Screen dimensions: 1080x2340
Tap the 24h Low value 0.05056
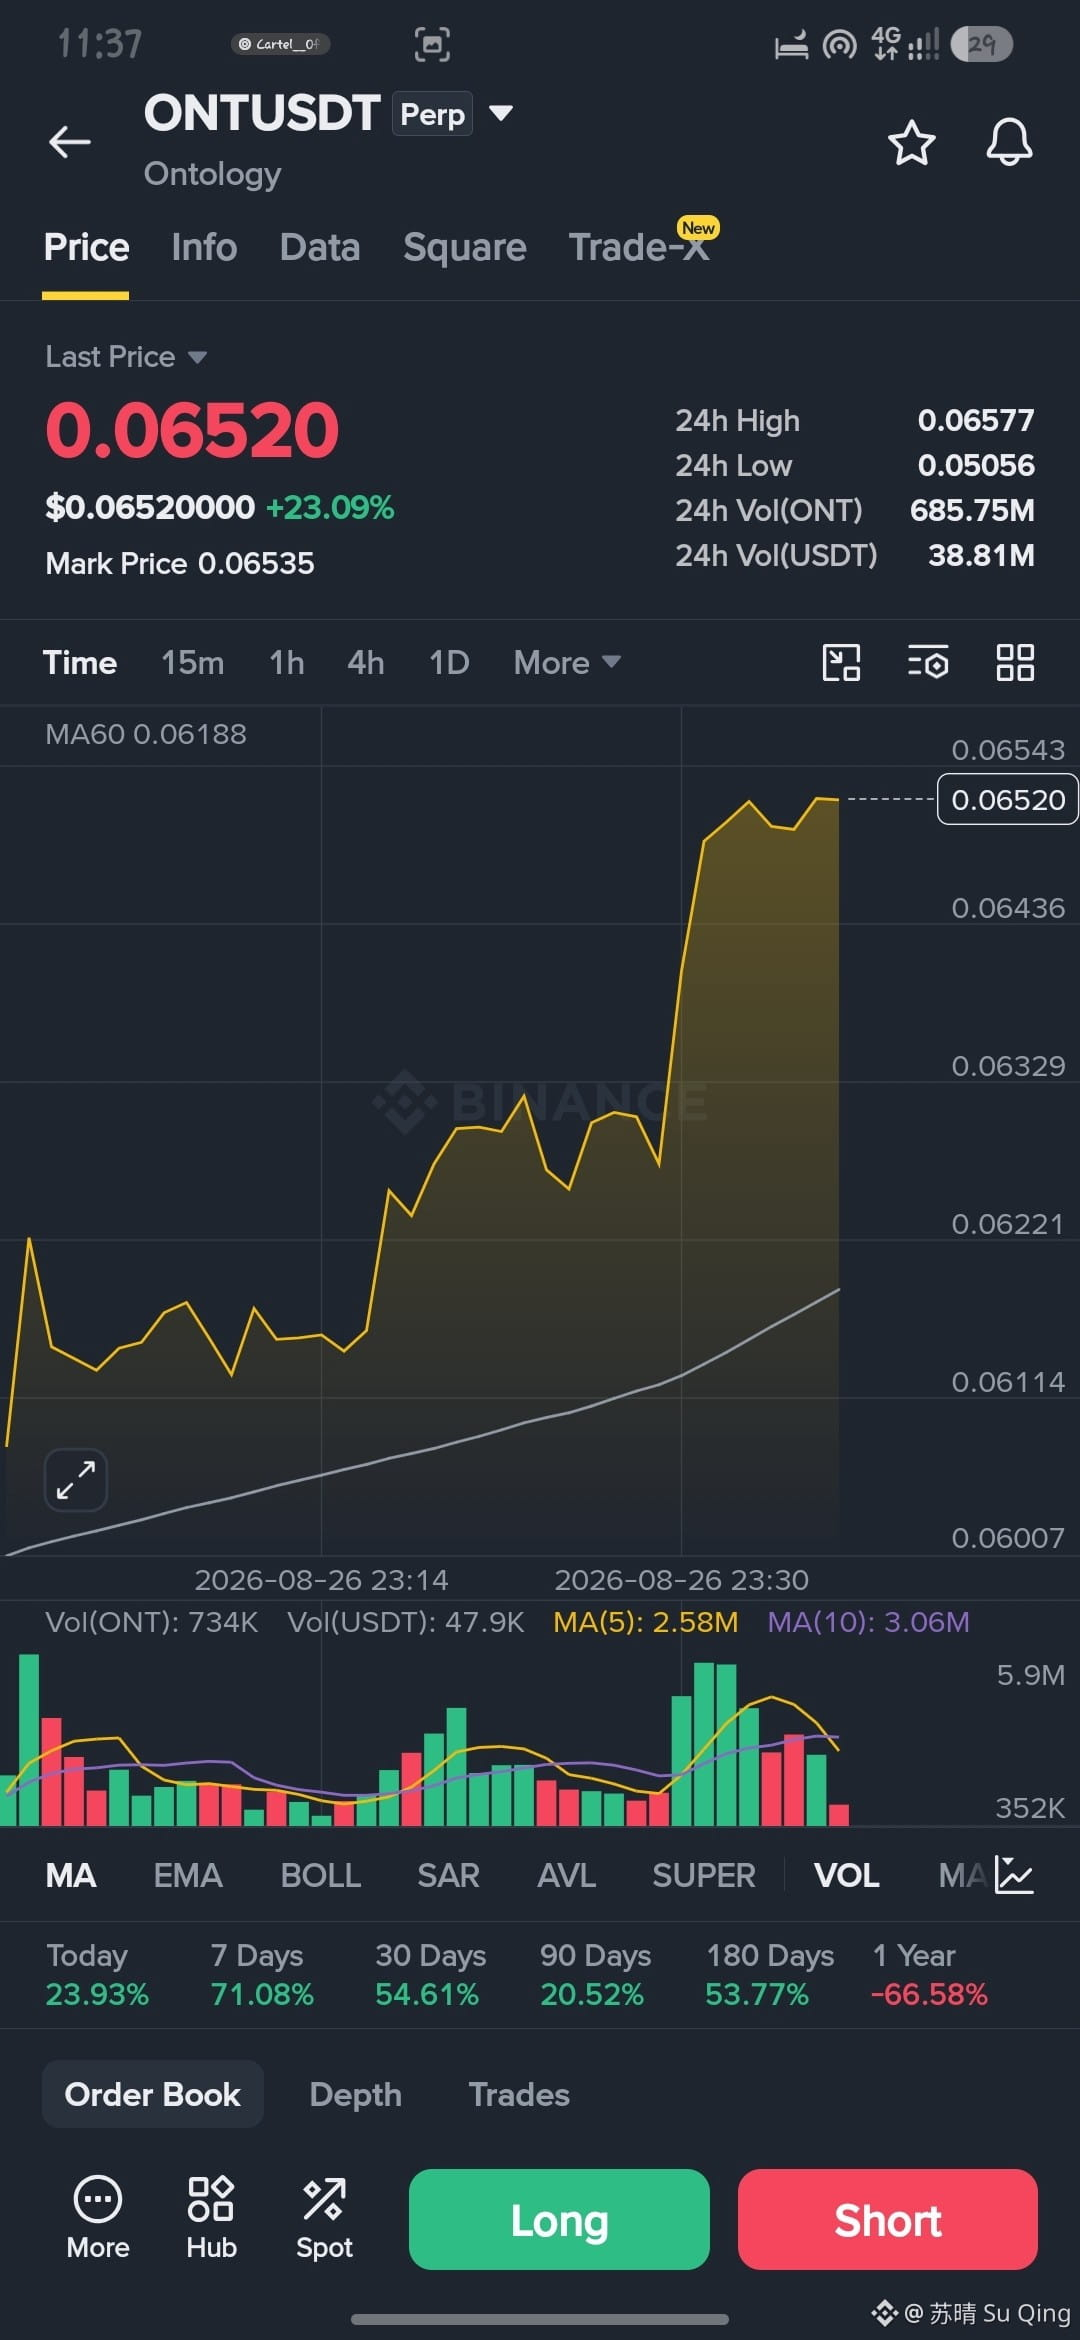click(x=976, y=465)
